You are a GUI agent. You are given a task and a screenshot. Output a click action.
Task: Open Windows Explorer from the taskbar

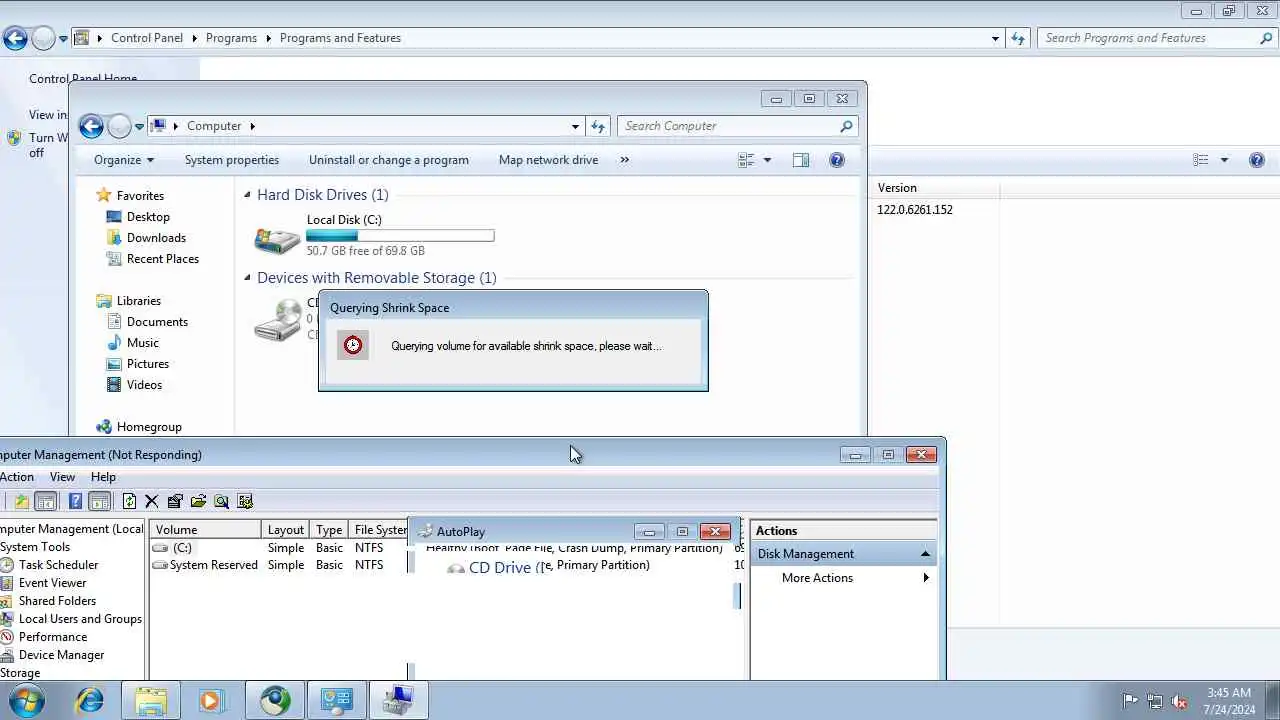[x=151, y=700]
